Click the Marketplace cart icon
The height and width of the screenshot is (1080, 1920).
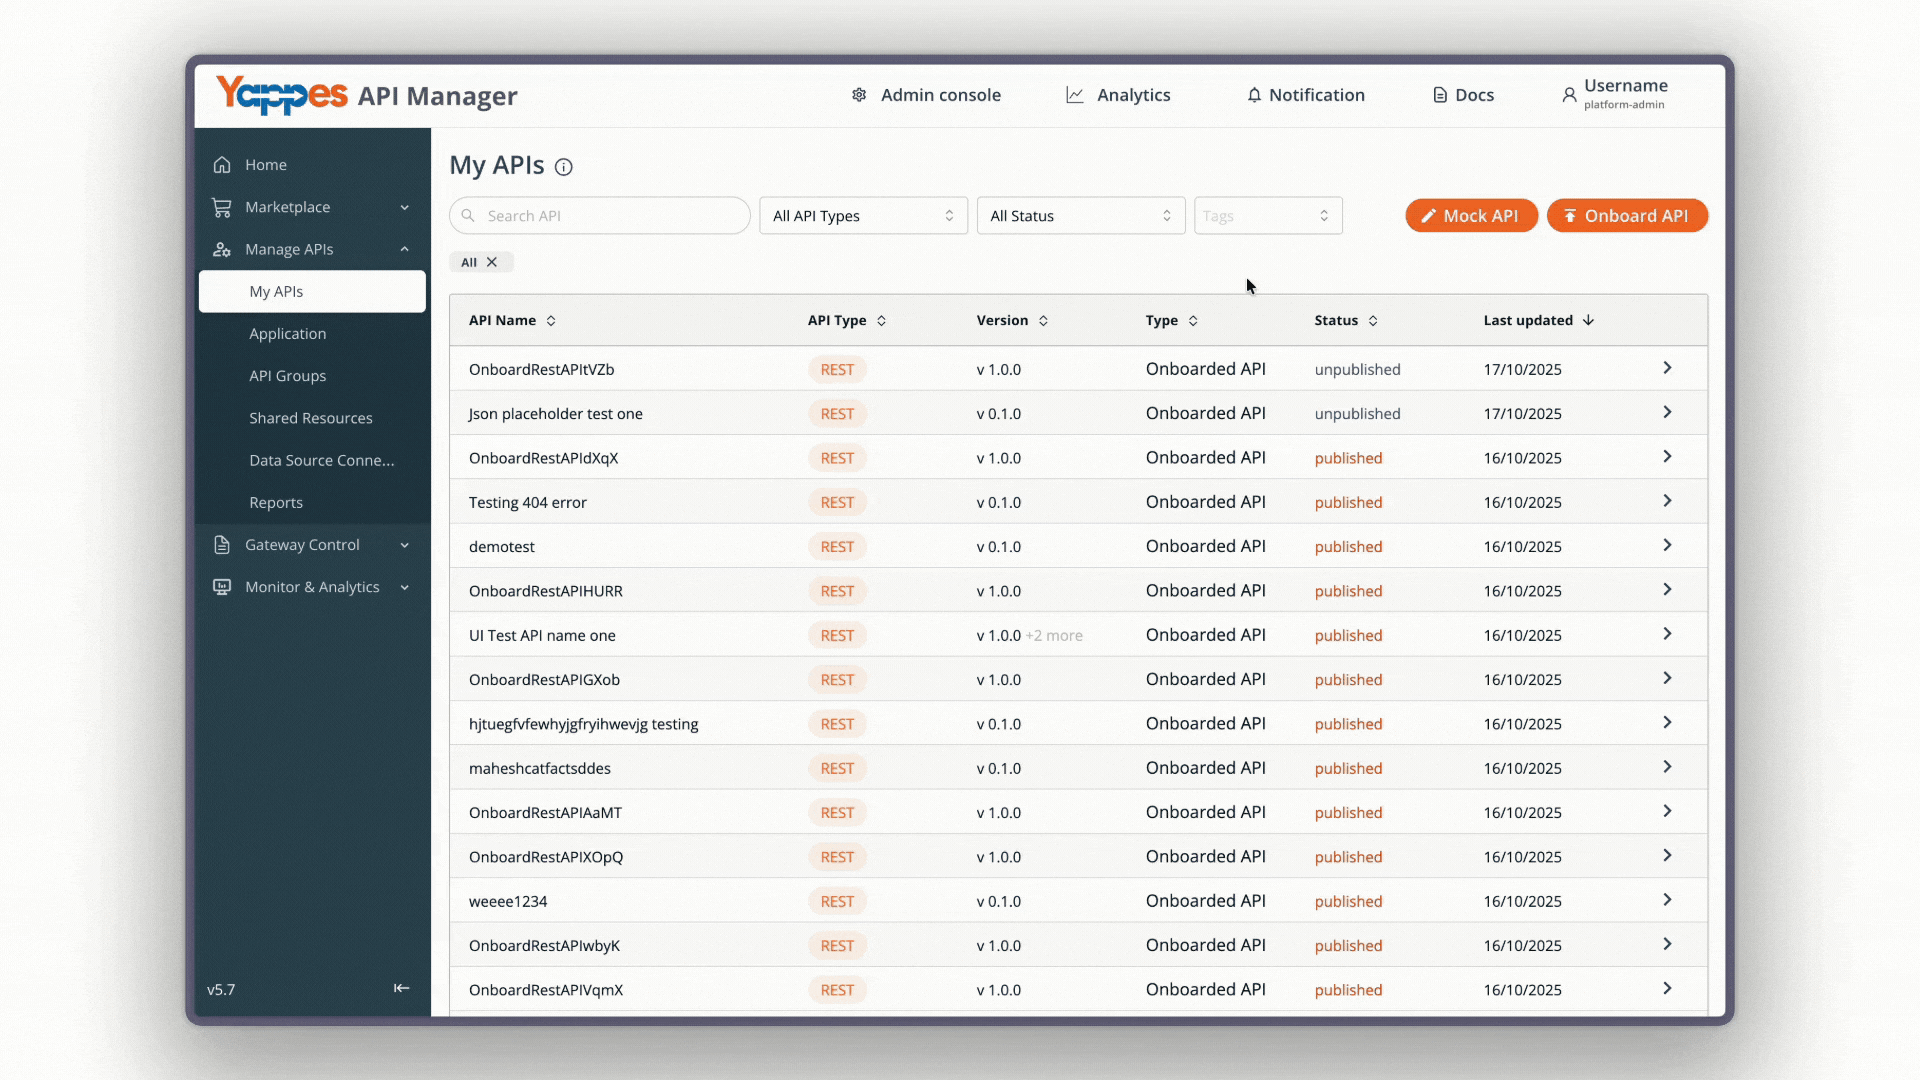pos(222,207)
